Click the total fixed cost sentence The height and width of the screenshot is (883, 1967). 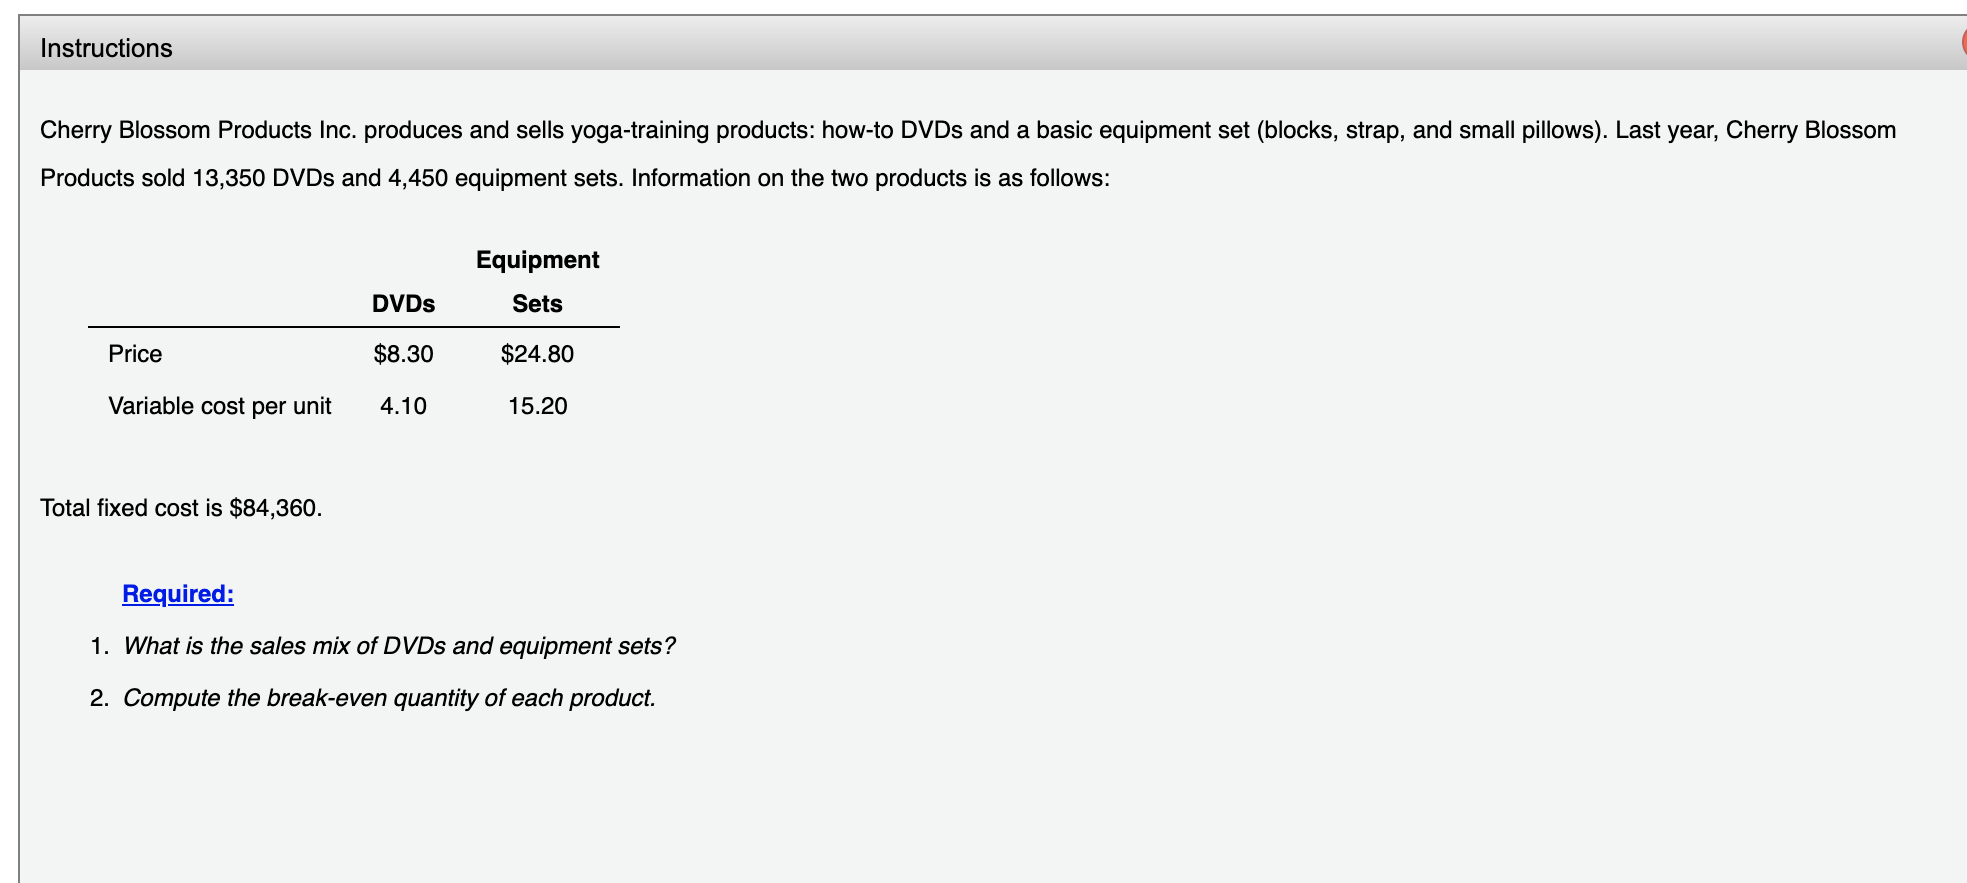(x=180, y=507)
